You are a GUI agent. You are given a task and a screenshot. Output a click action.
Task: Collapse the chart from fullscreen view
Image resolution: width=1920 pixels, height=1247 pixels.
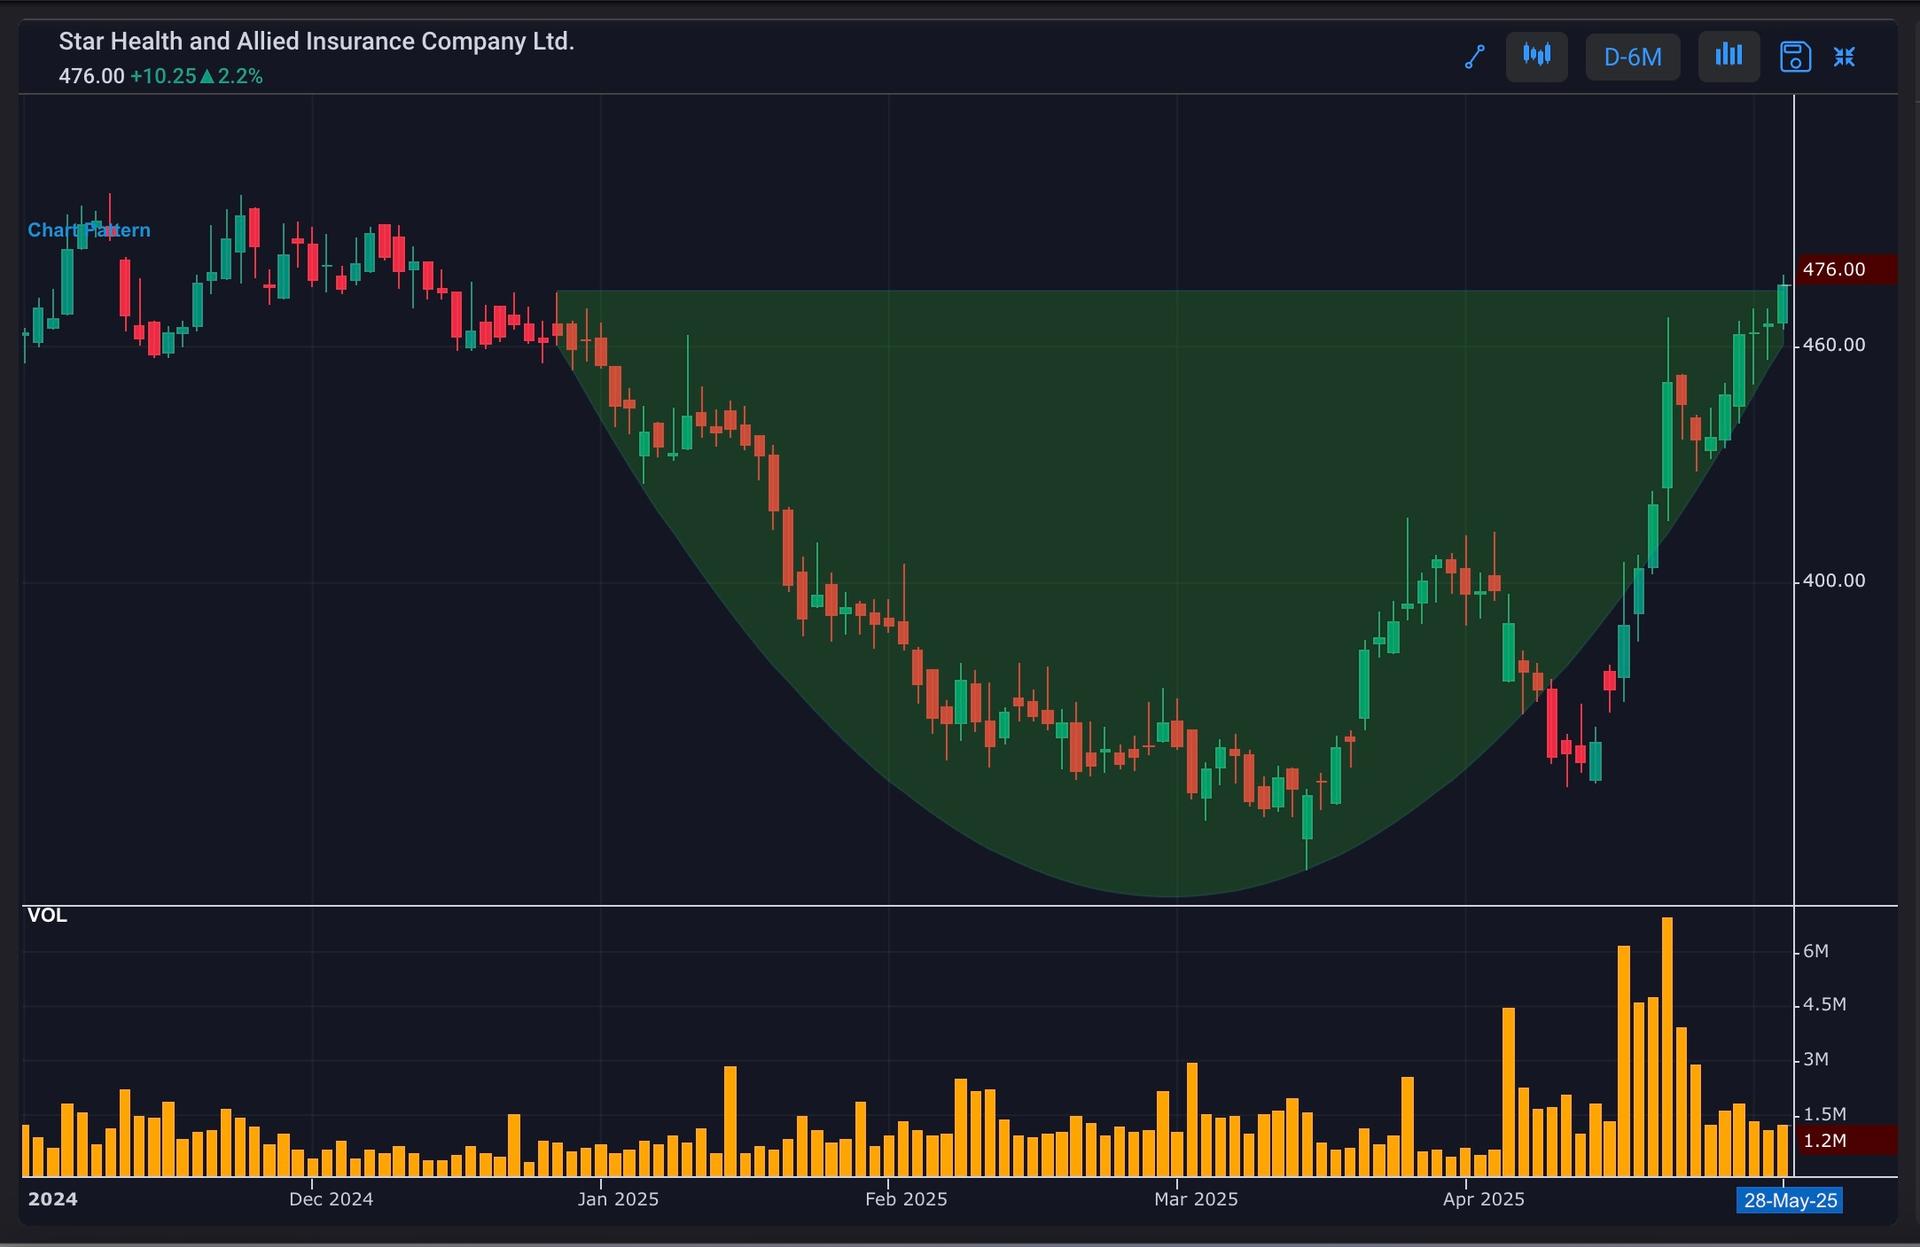point(1844,57)
